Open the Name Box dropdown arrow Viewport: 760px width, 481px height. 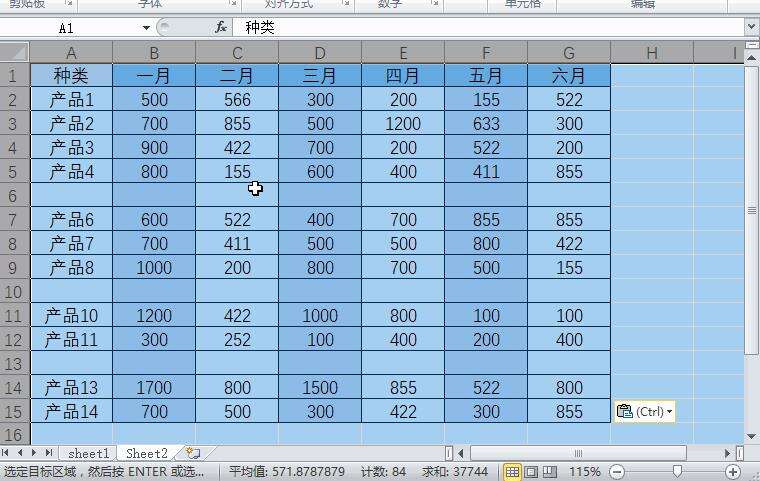tap(146, 28)
